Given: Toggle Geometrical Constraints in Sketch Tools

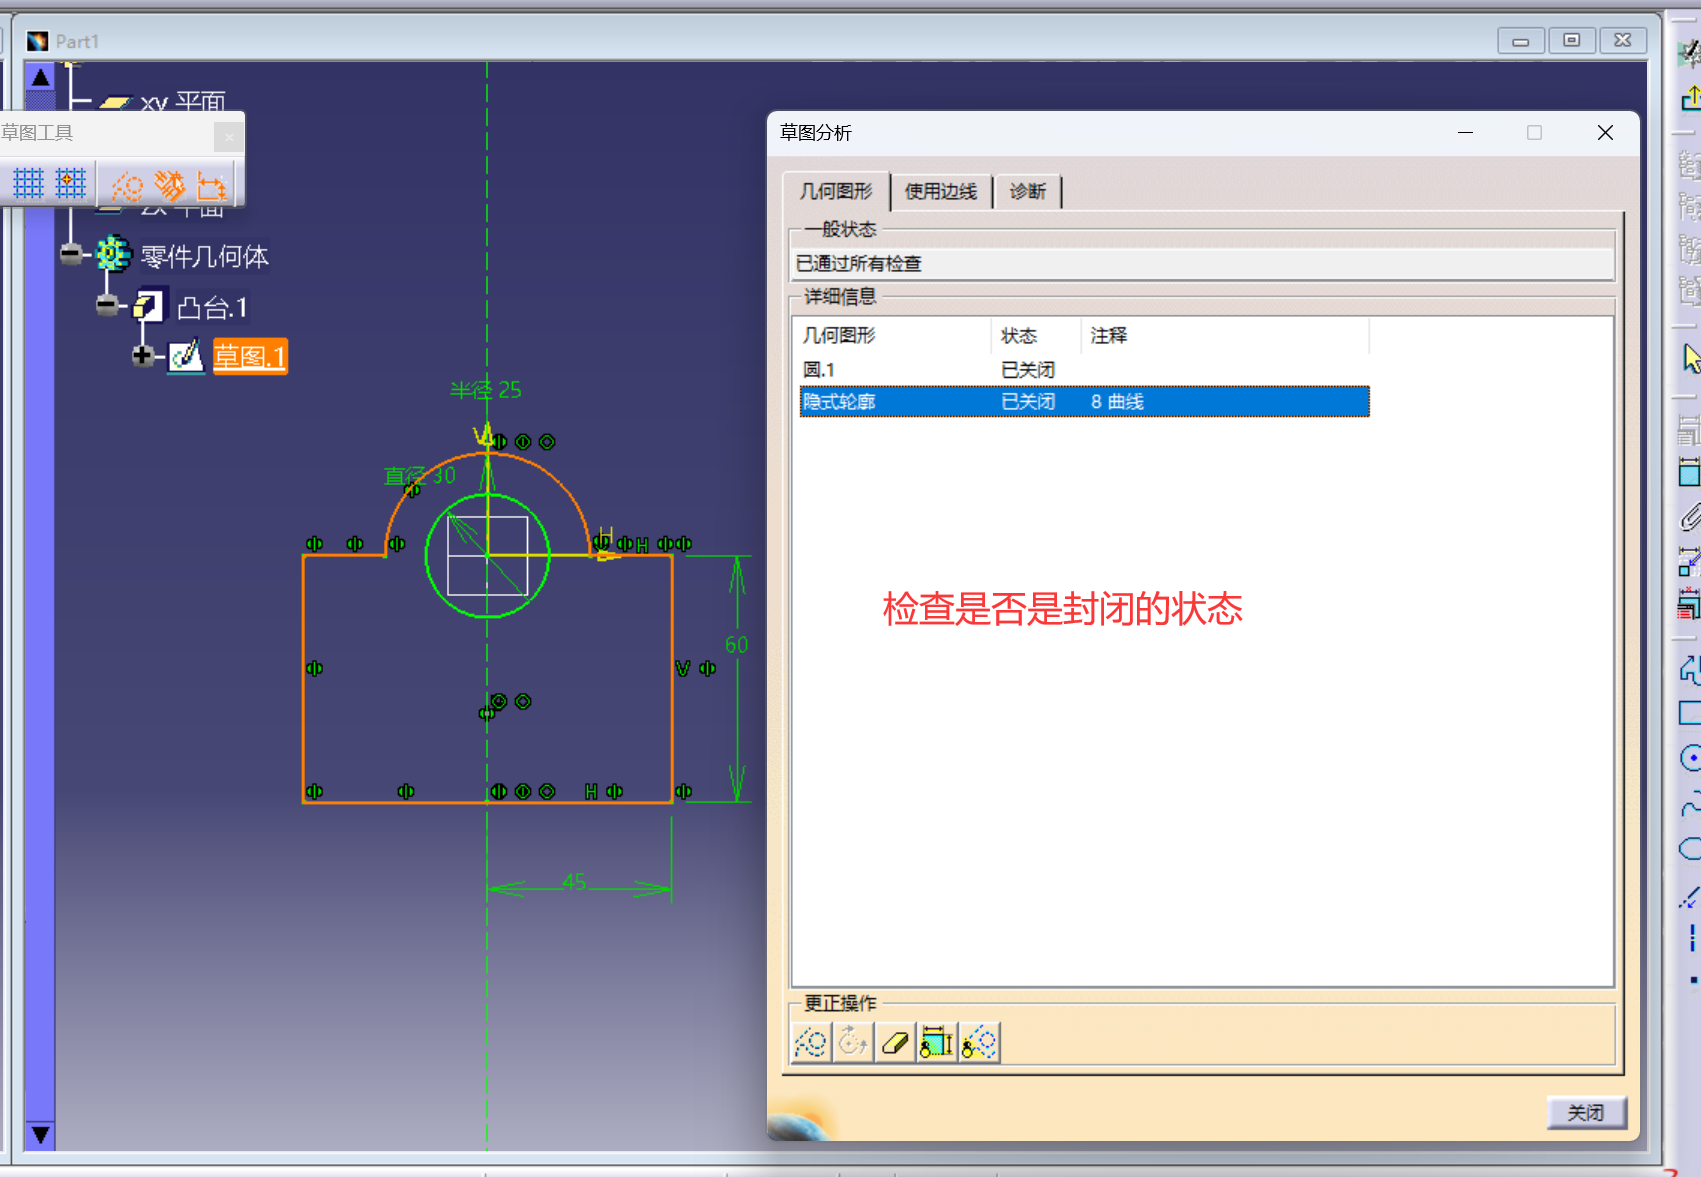Looking at the screenshot, I should 169,186.
